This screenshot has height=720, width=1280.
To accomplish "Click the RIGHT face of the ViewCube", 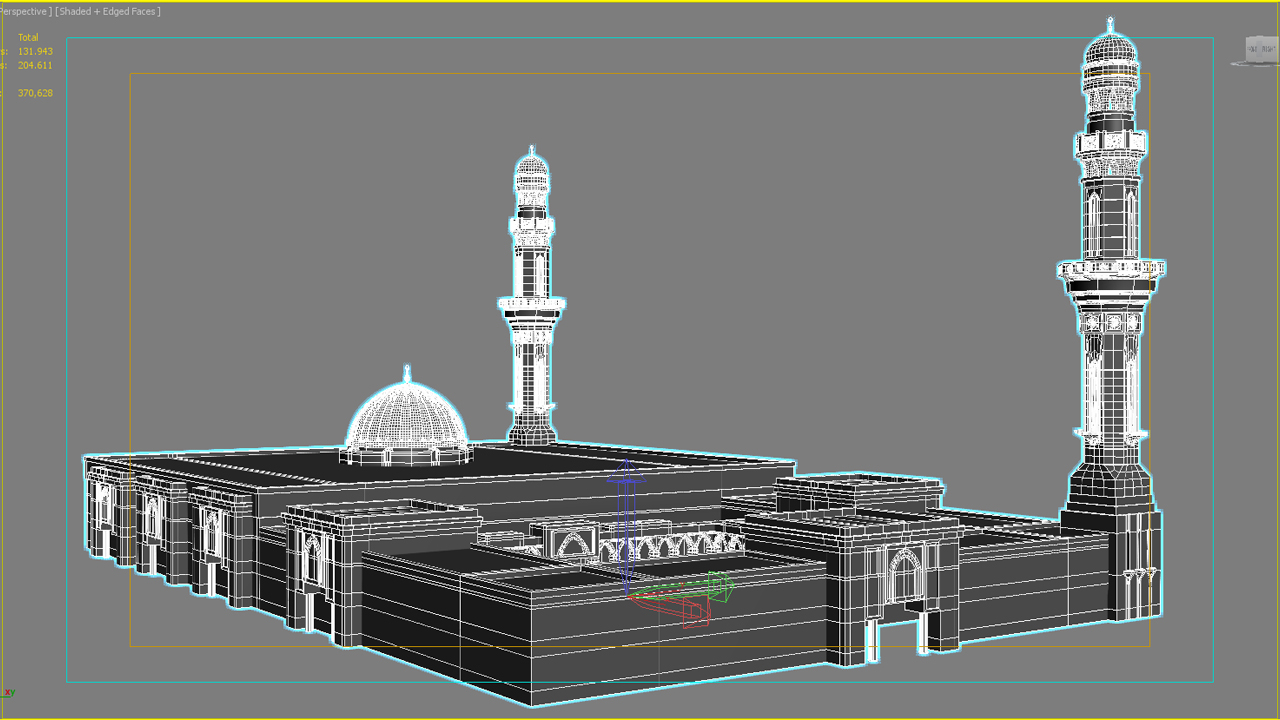I will pos(1269,48).
